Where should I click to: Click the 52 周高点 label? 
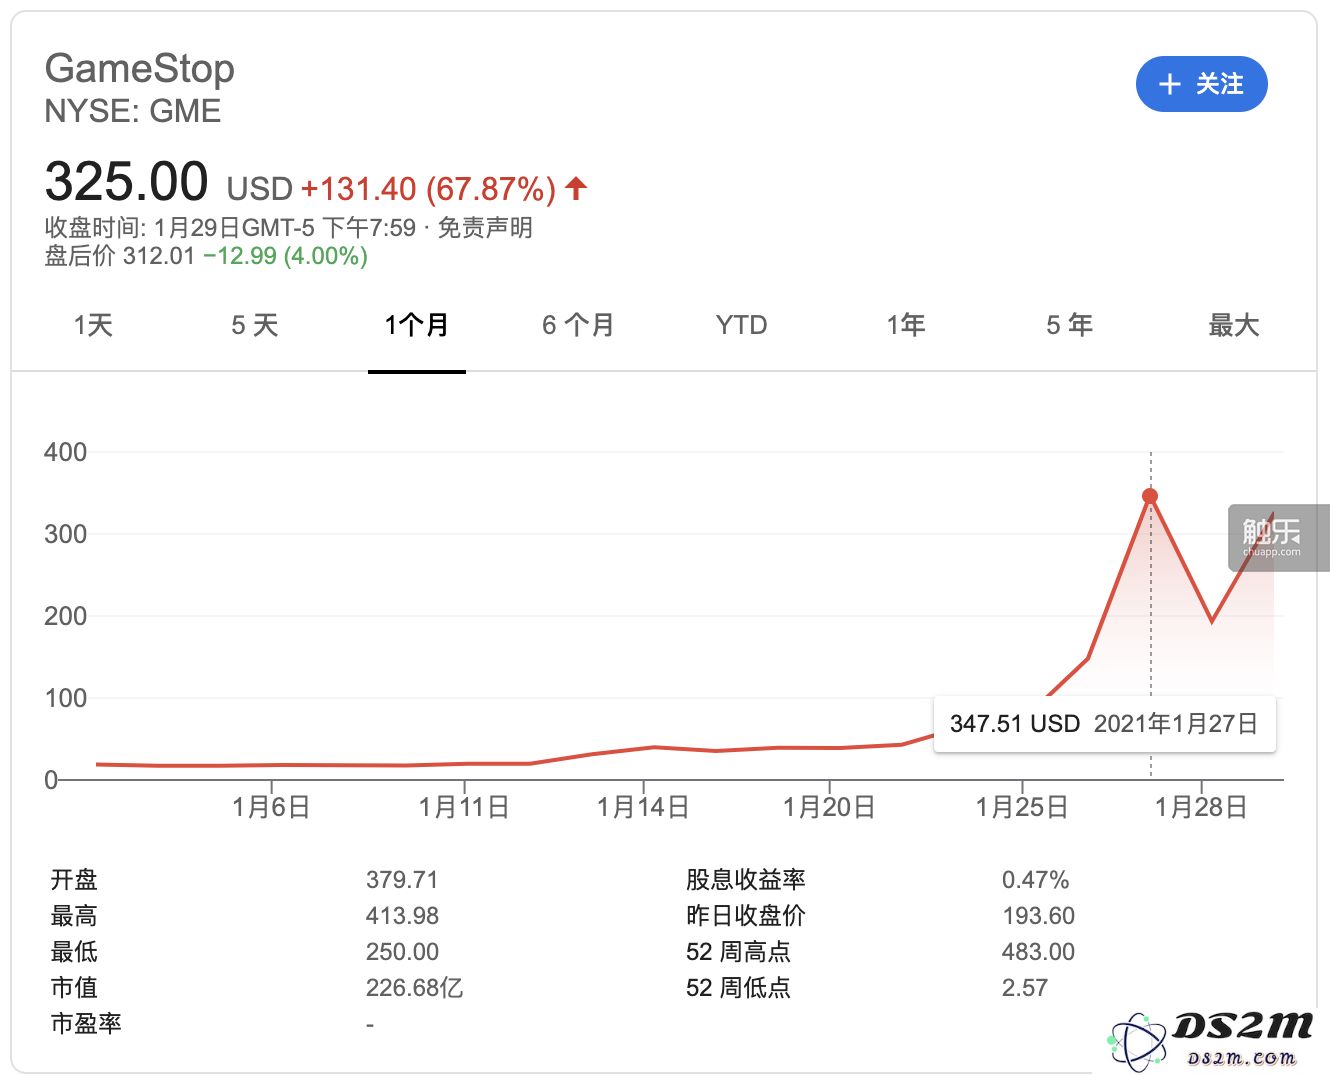(x=738, y=952)
